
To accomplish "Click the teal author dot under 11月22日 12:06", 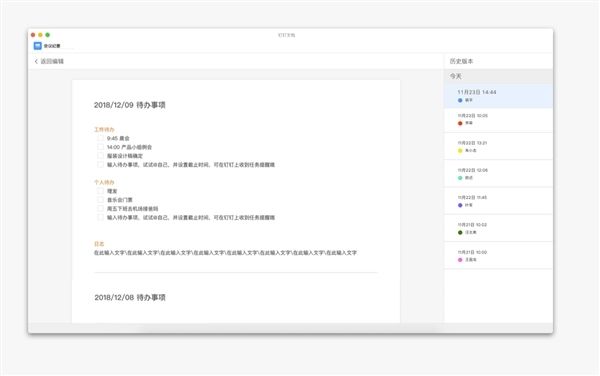I will 460,178.
